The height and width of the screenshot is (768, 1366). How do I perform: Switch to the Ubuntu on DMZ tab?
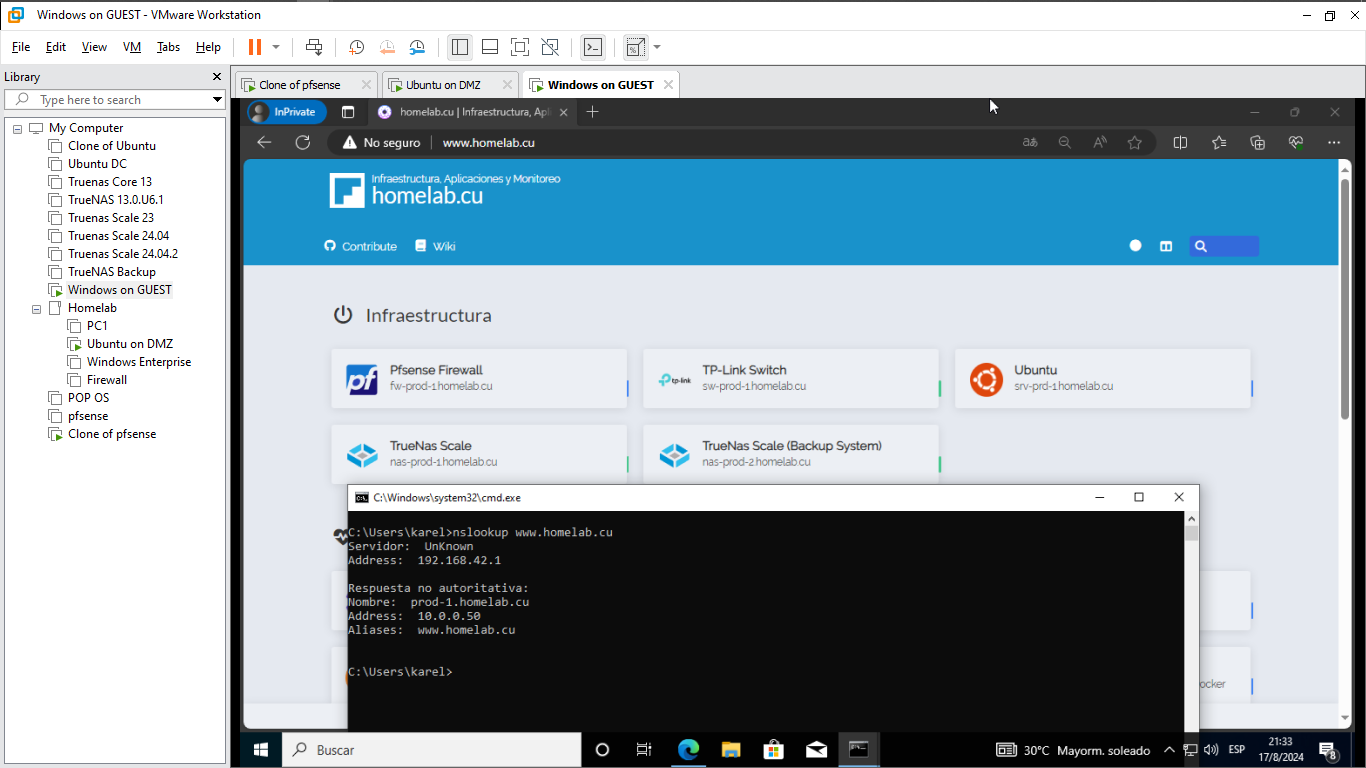[443, 85]
